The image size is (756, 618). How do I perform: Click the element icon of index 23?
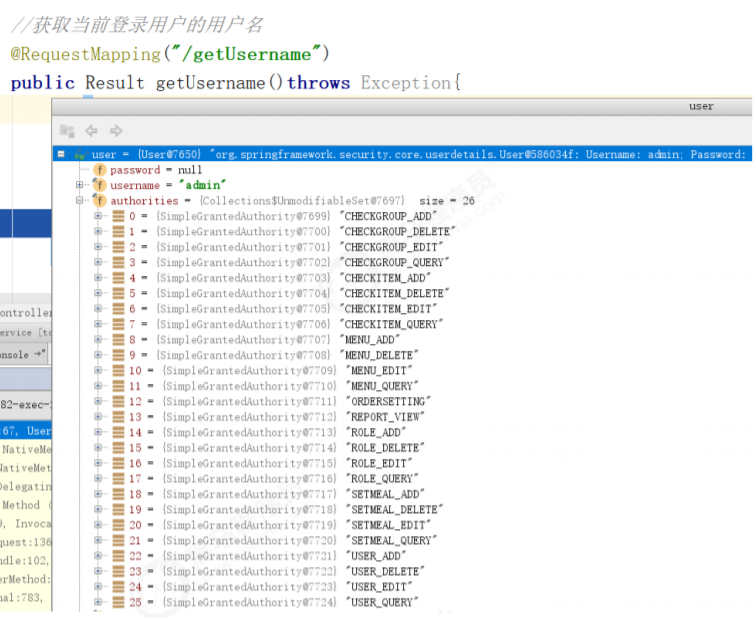point(119,571)
